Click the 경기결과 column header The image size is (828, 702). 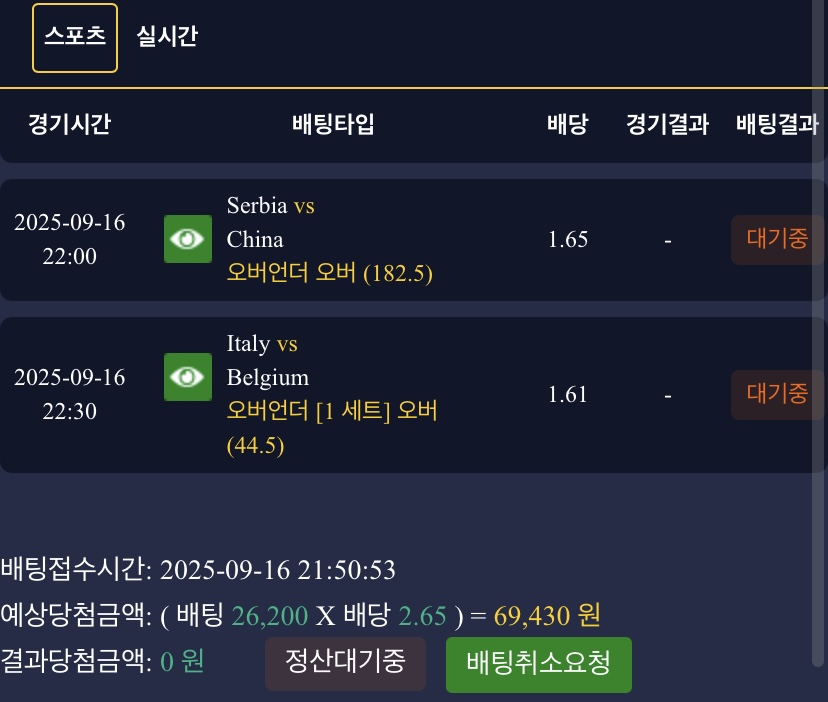point(667,125)
